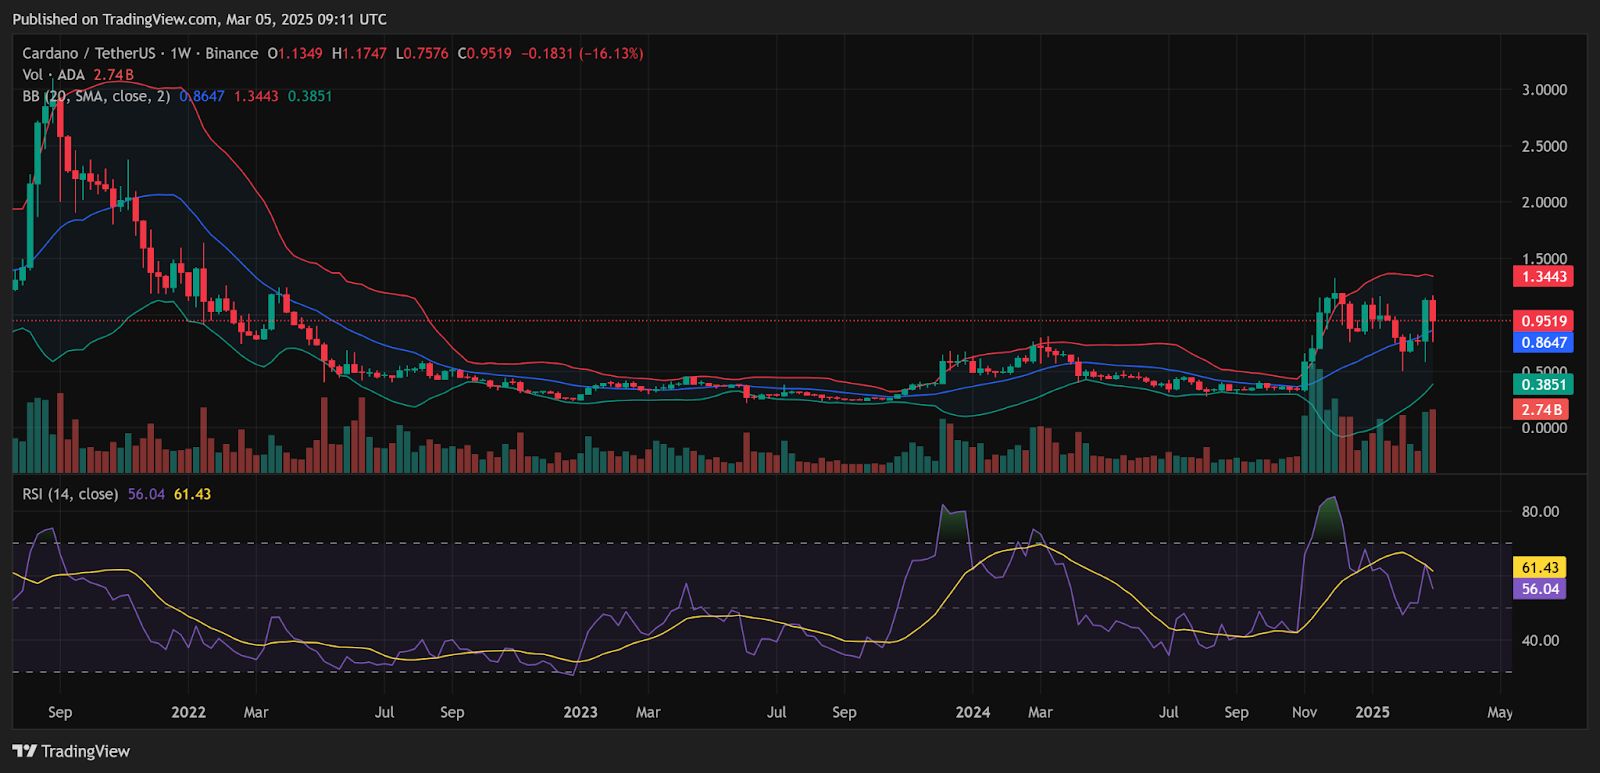Viewport: 1600px width, 773px height.
Task: Click the red 1.3443 upper band price tag
Action: point(1543,276)
